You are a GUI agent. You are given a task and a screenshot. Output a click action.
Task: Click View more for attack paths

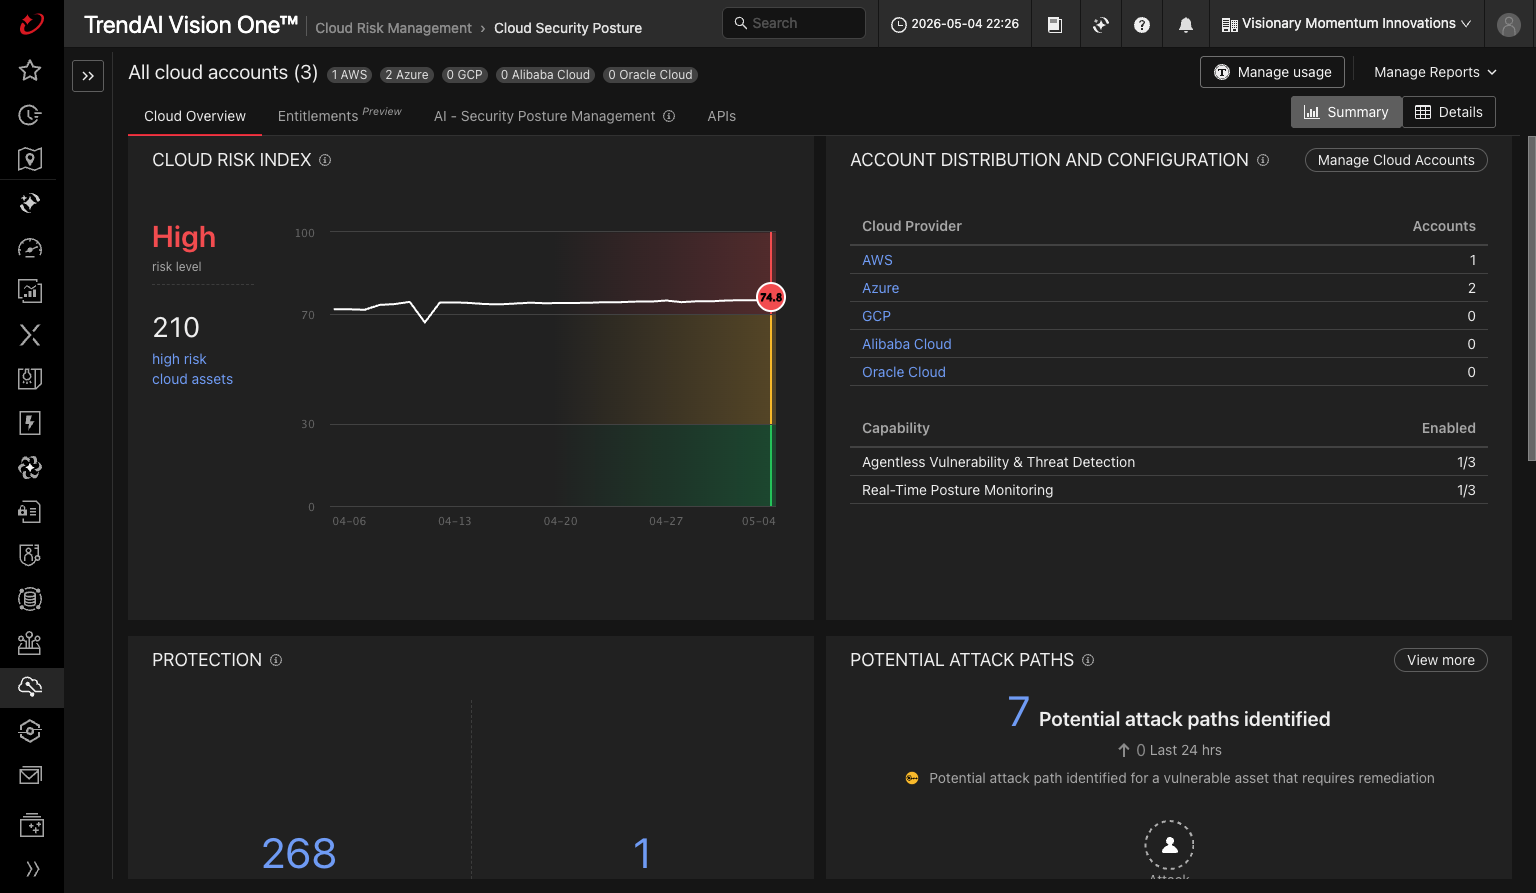(x=1441, y=660)
